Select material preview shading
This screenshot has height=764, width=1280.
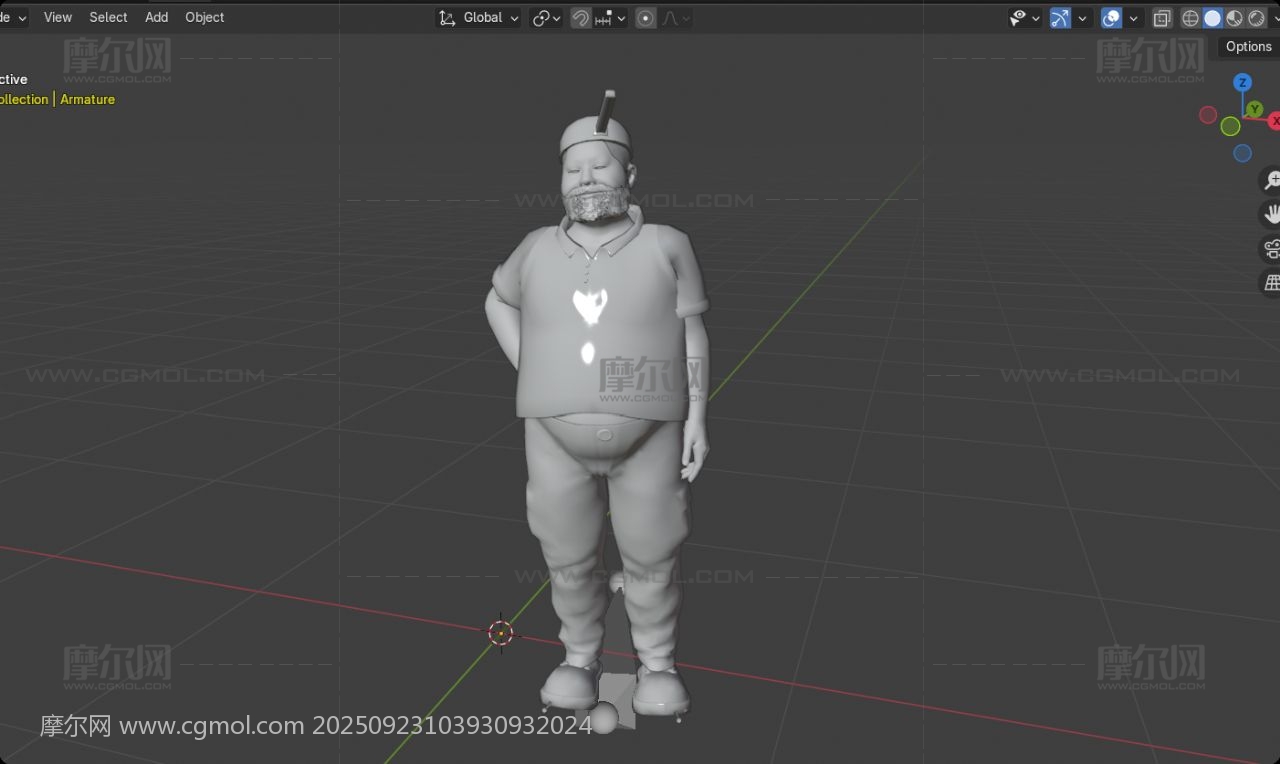1234,18
